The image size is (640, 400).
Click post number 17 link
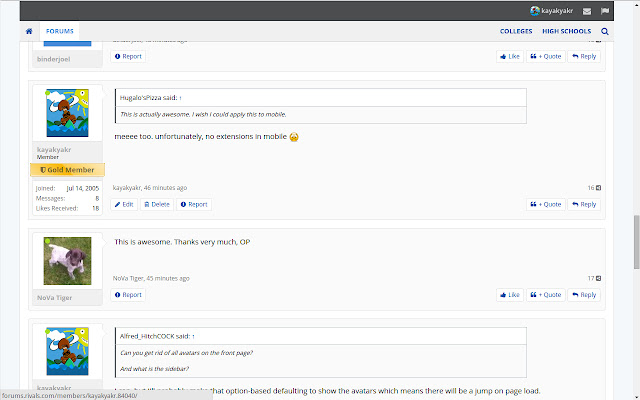(591, 278)
